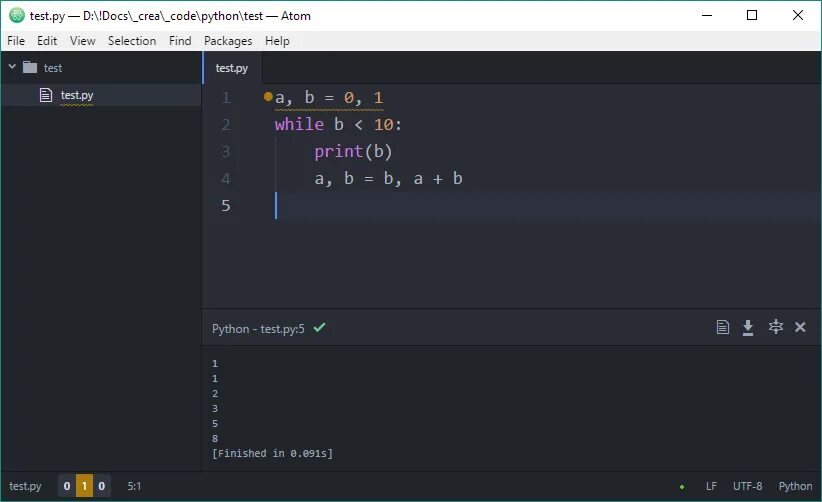Viewport: 822px width, 502px height.
Task: Click line number 3 in the gutter
Action: click(225, 151)
